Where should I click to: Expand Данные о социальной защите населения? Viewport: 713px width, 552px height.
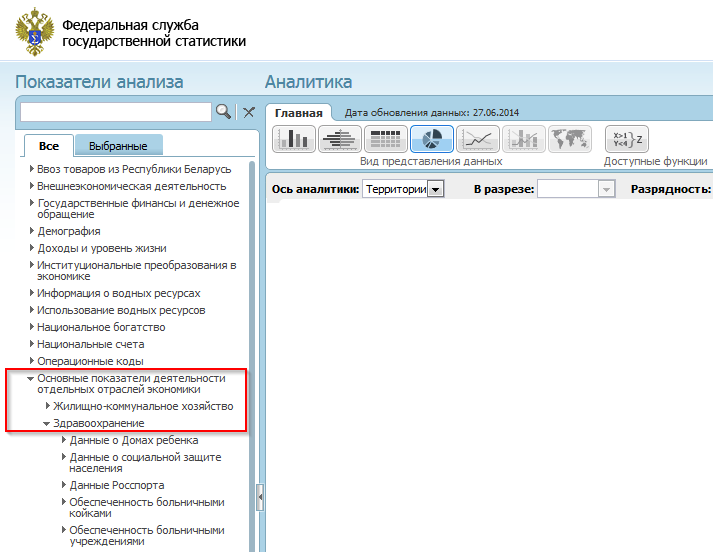click(64, 457)
